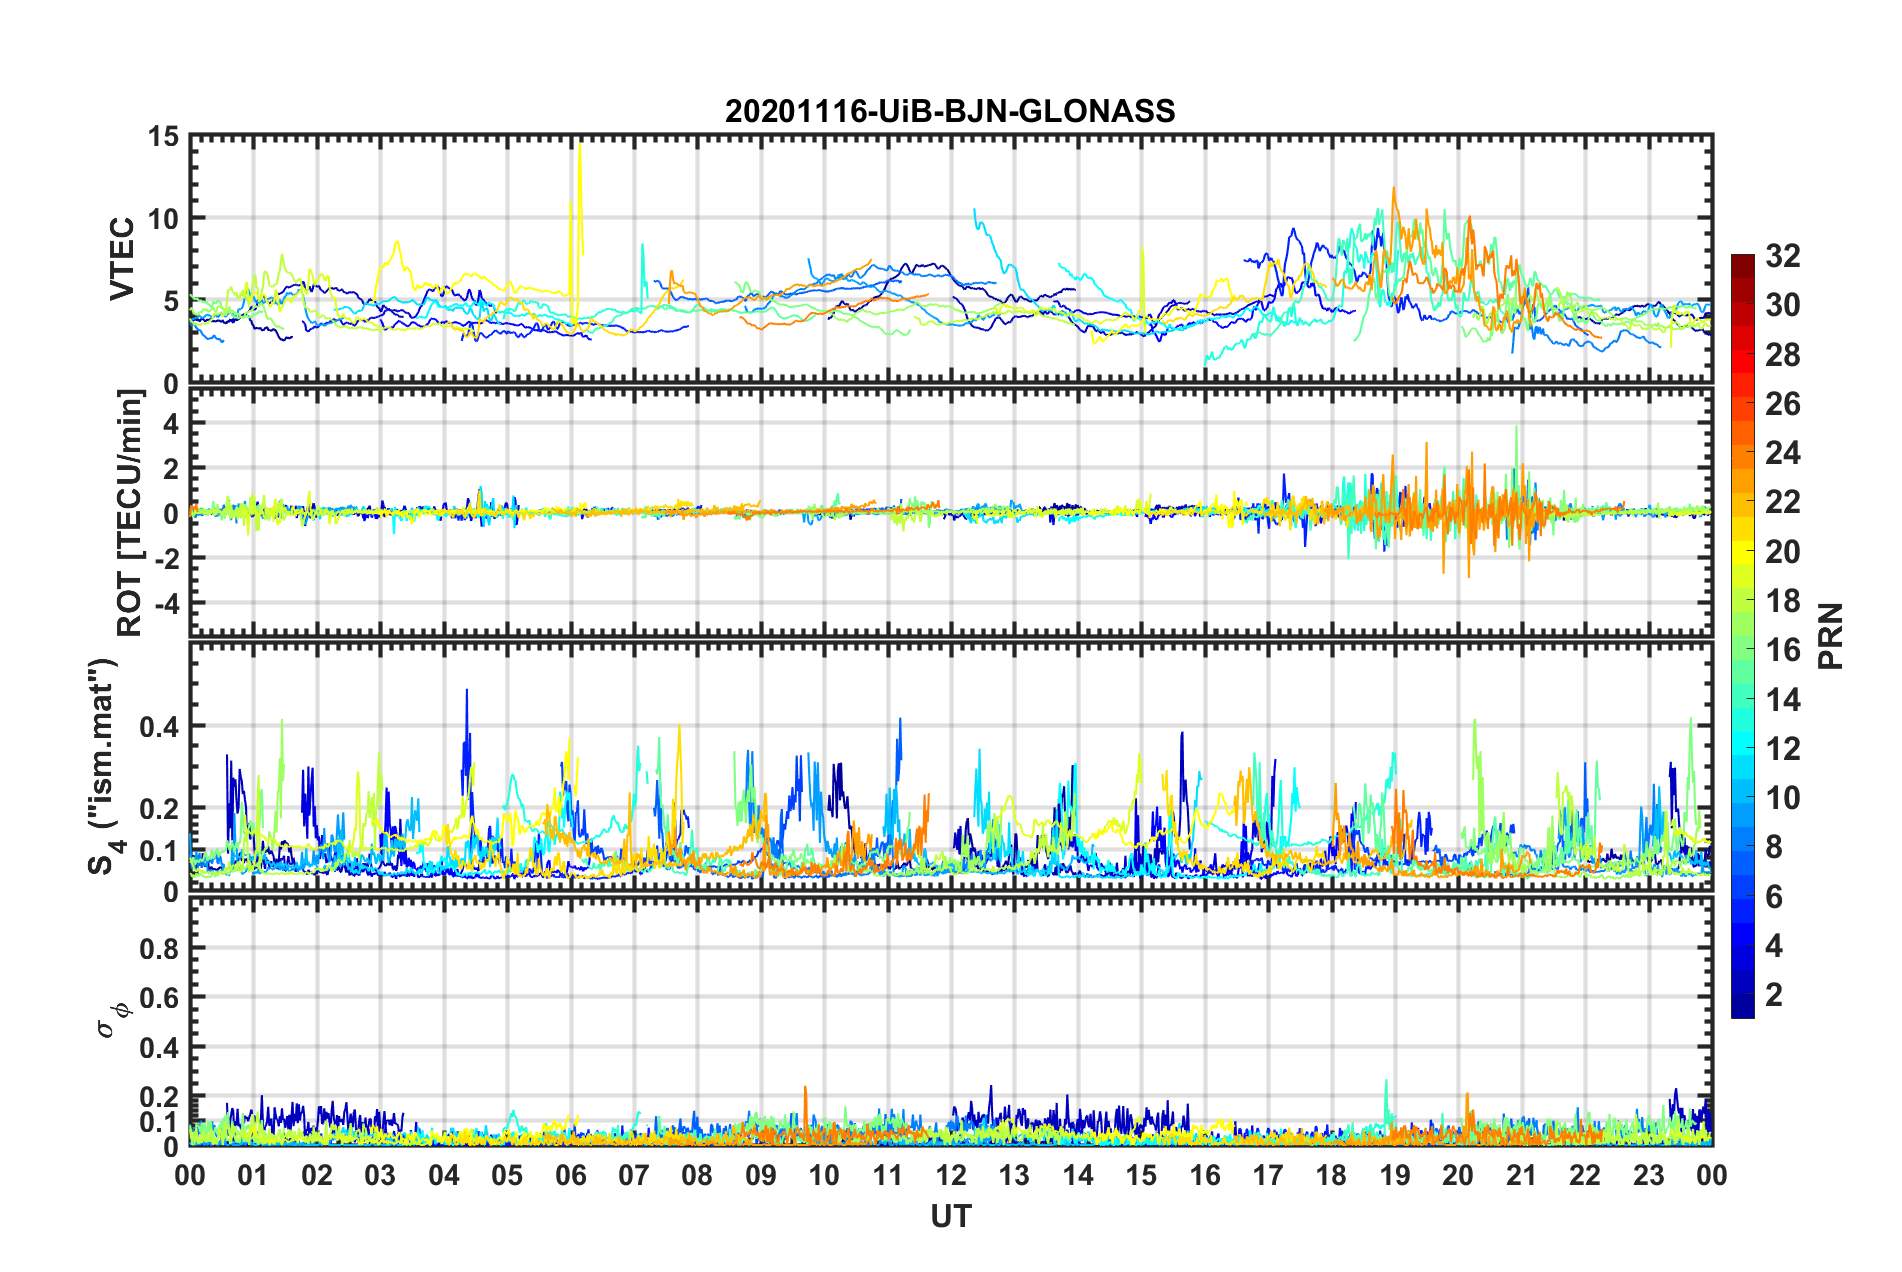Click the 15 tick on the VTEC axis
This screenshot has height=1272, width=1902.
pyautogui.click(x=162, y=137)
